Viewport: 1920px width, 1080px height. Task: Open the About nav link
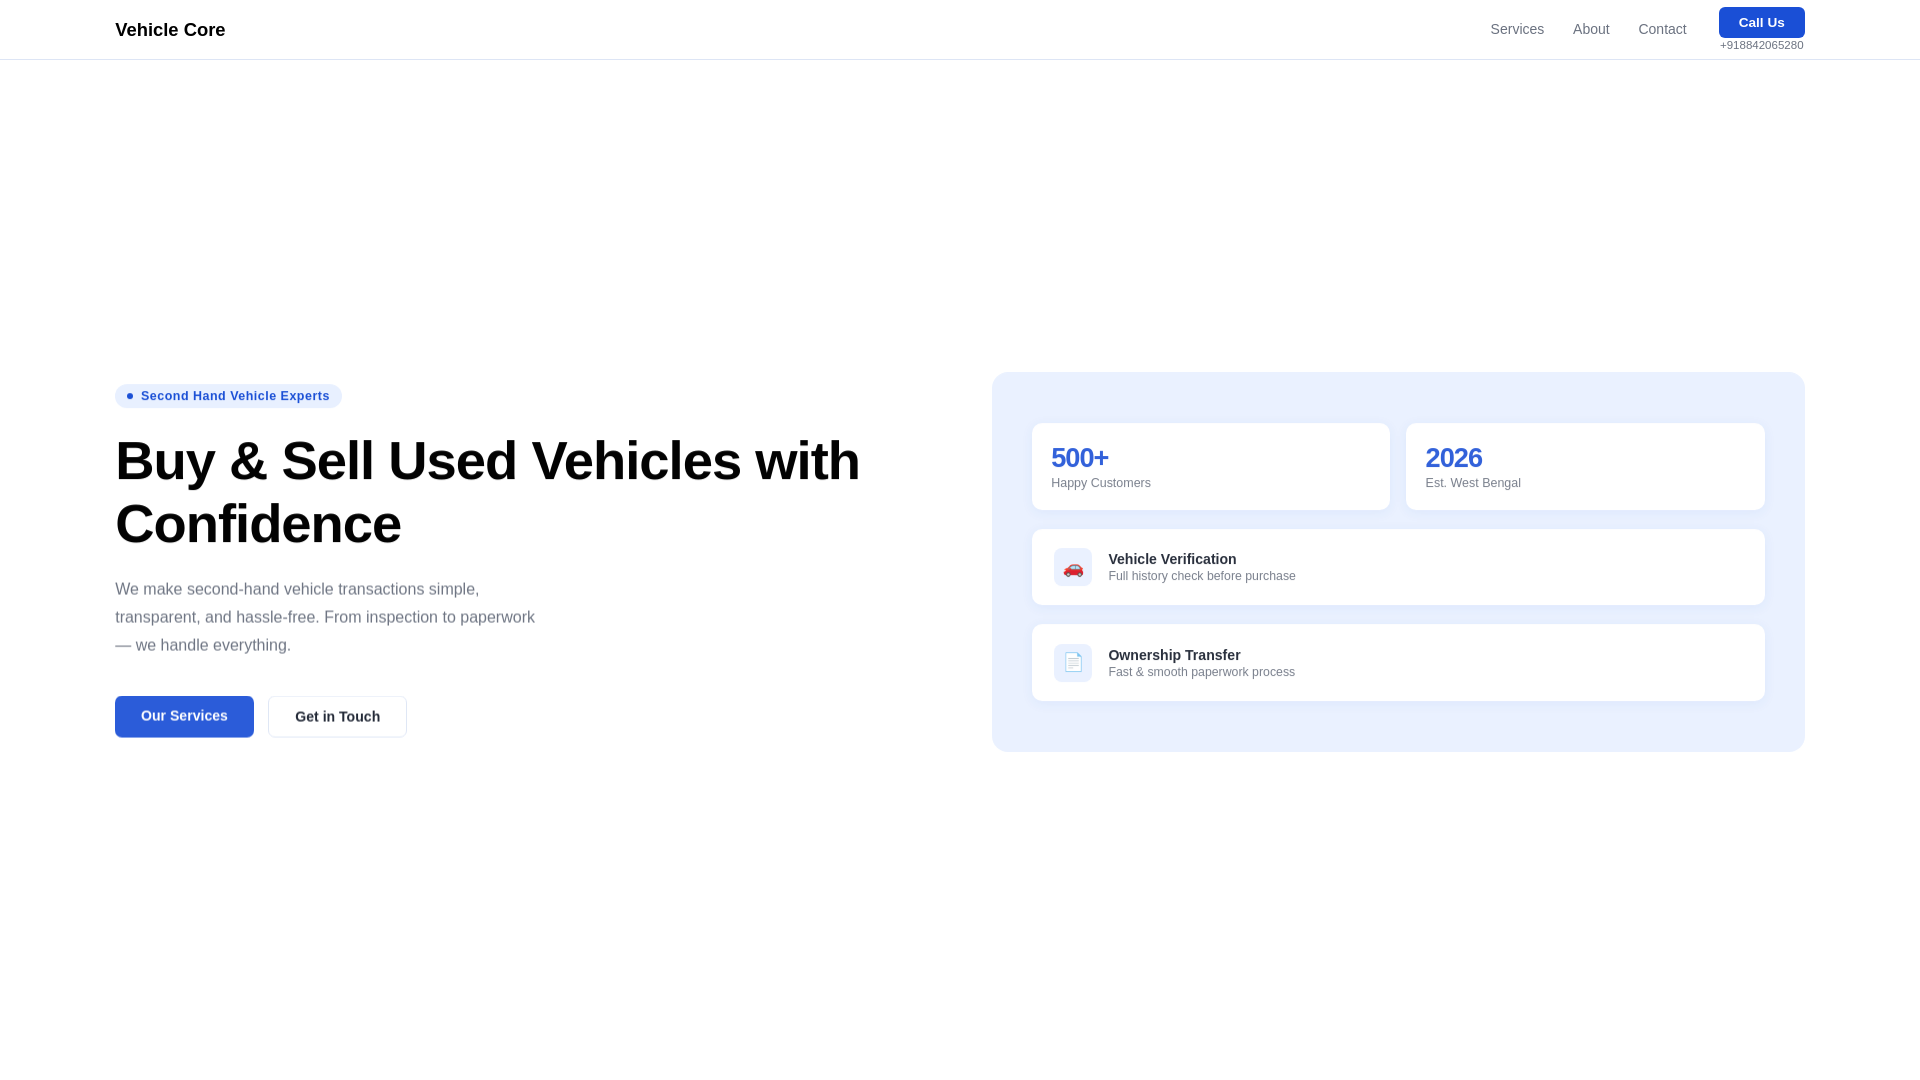click(x=1591, y=29)
